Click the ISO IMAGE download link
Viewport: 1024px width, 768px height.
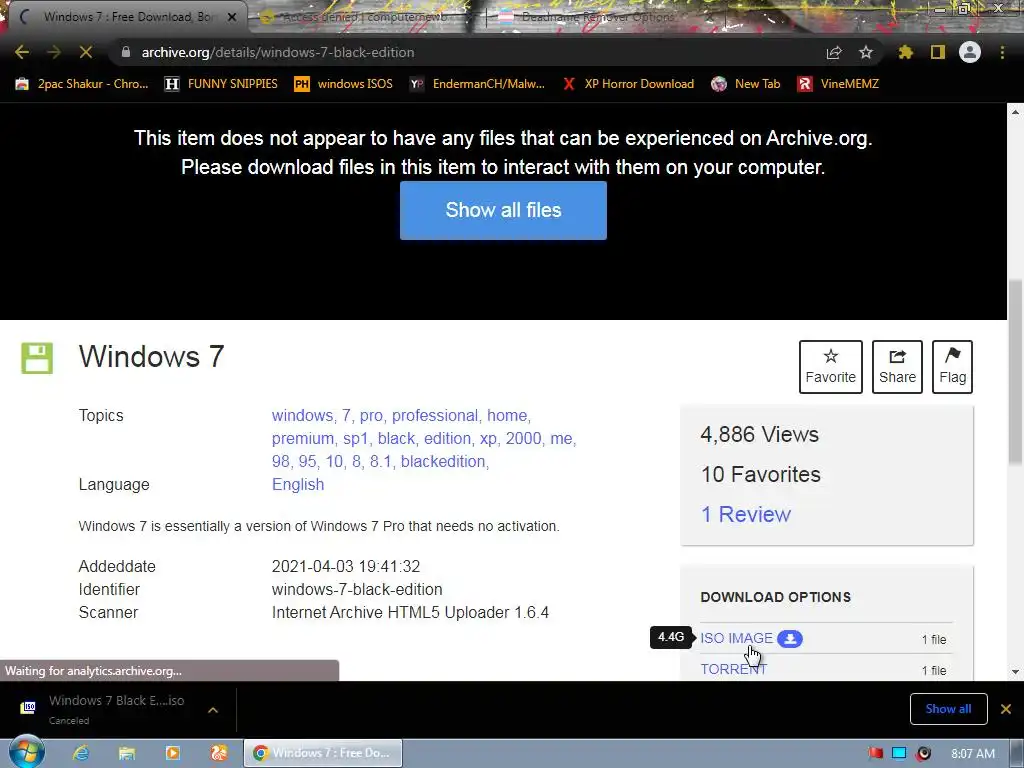[736, 638]
